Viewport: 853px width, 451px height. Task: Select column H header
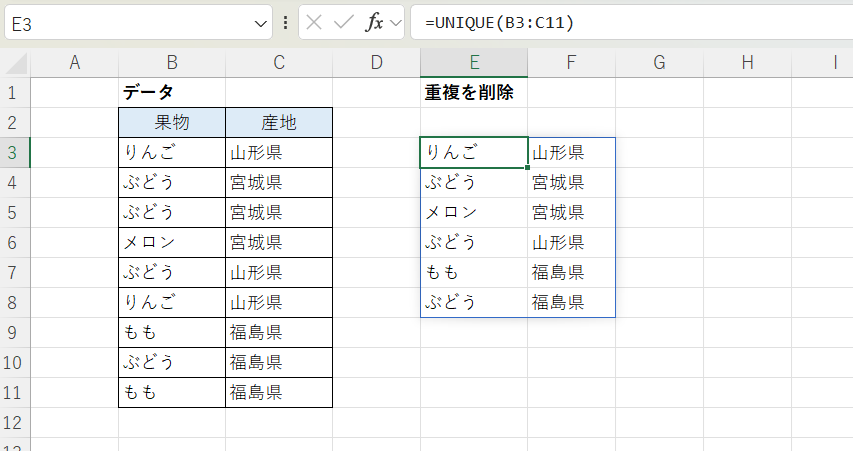coord(747,63)
